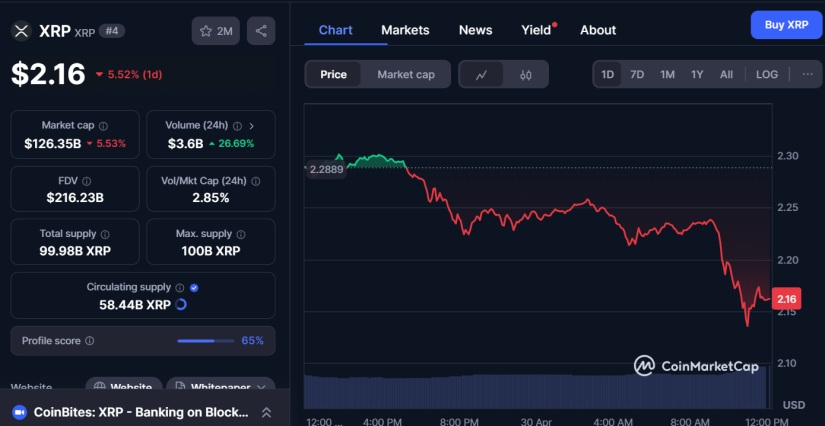Add XRP to watchlist with star button
825x426 pixels.
(x=215, y=31)
